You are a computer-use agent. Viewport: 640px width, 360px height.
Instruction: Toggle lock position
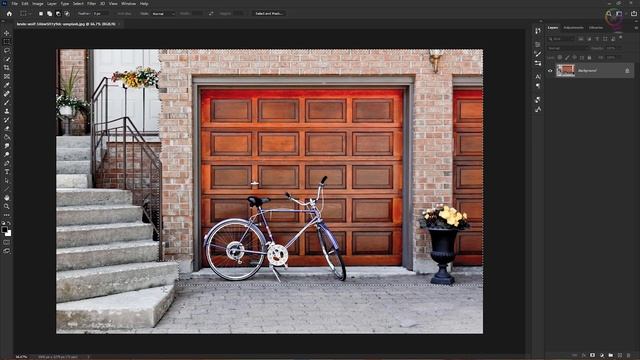tap(574, 58)
